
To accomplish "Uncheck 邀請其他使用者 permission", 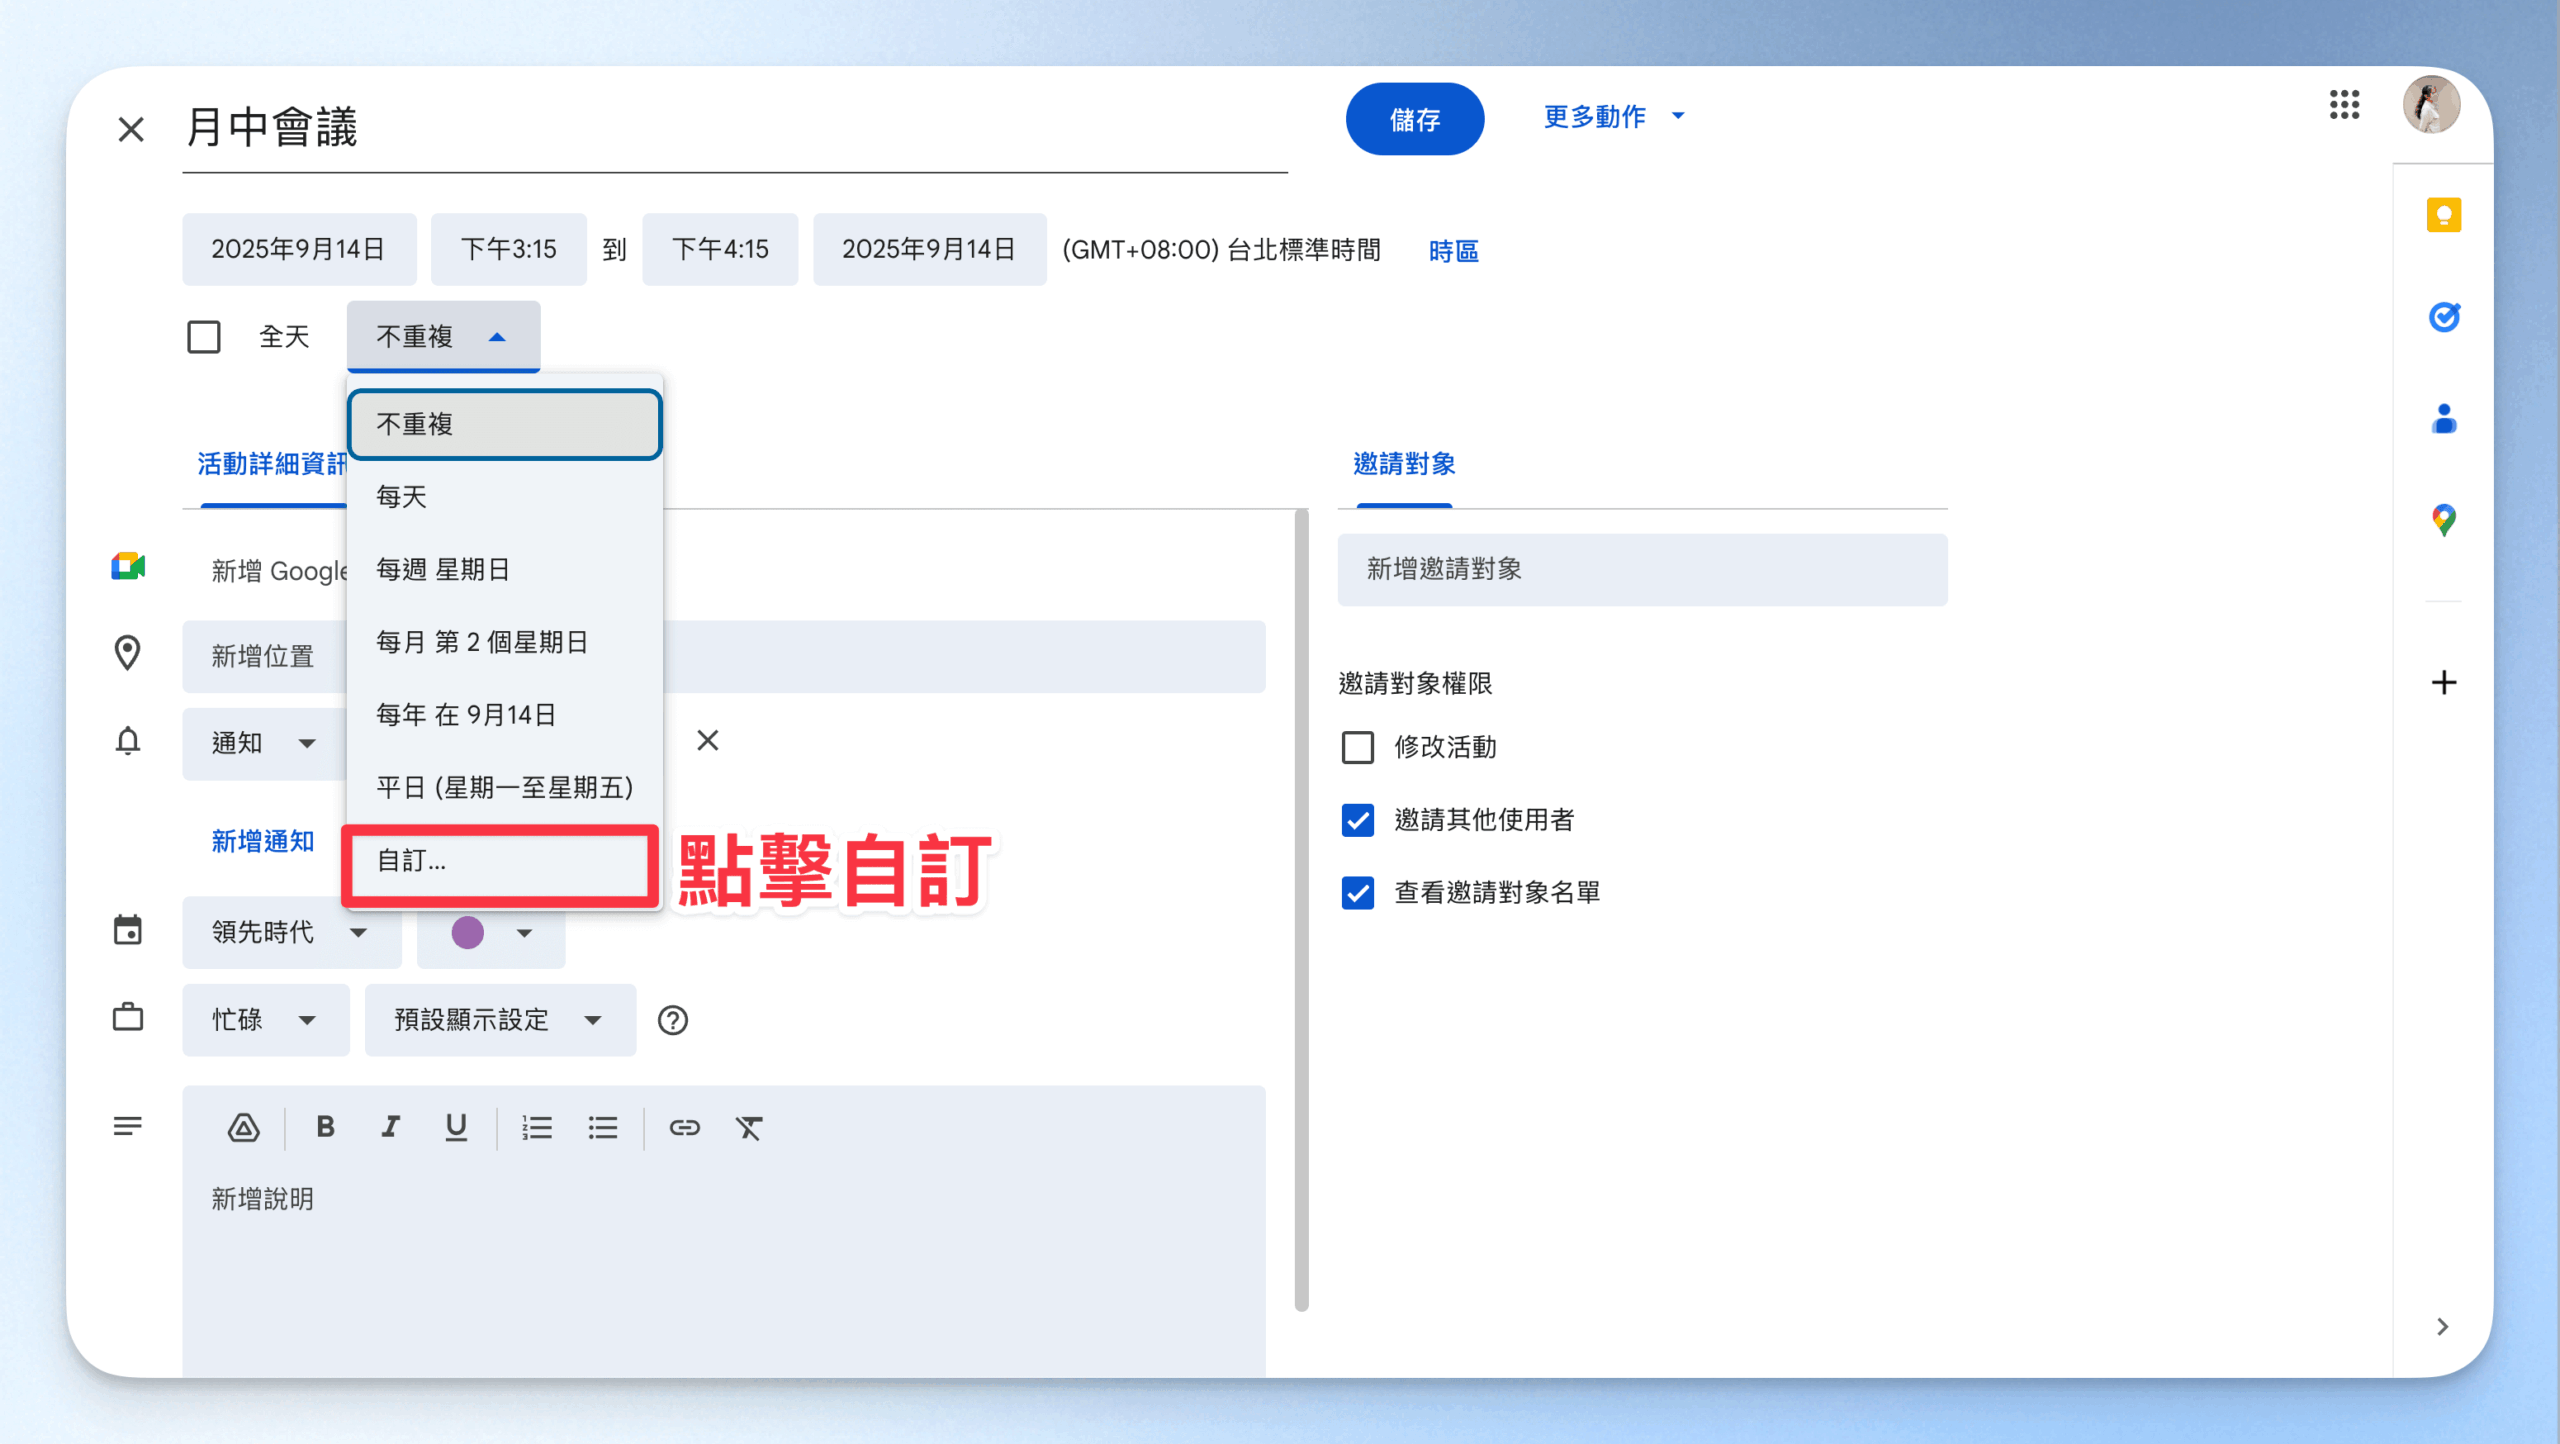I will (1357, 820).
